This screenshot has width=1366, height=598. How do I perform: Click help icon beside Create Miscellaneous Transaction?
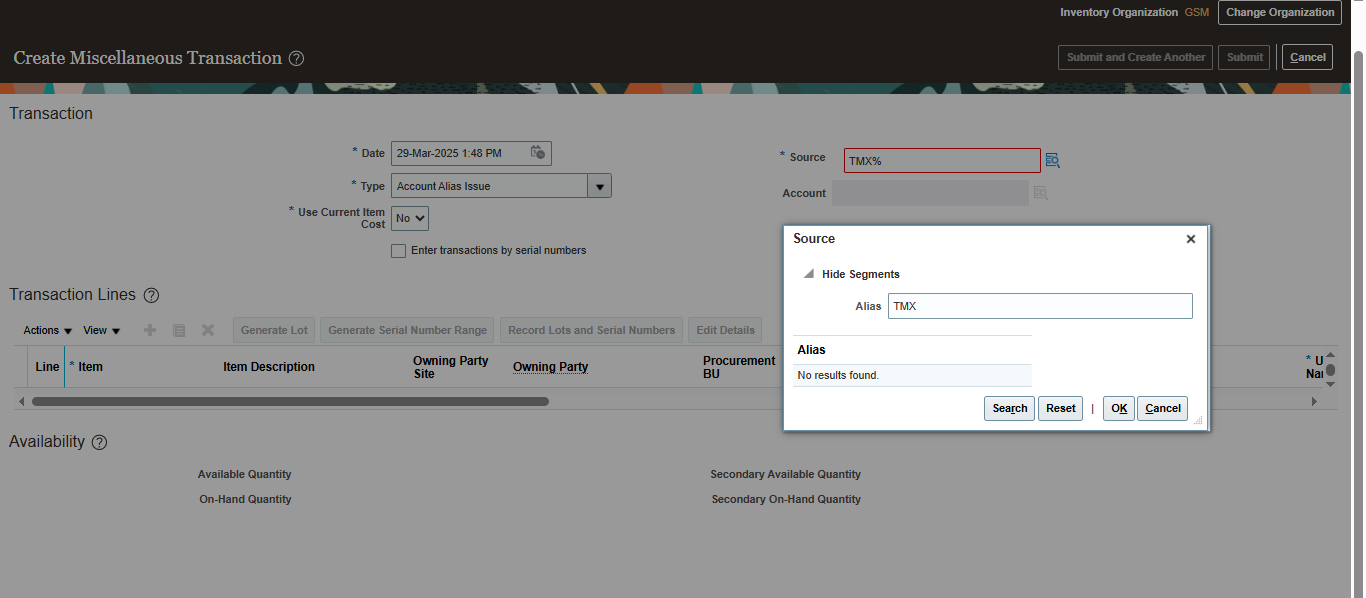click(296, 59)
